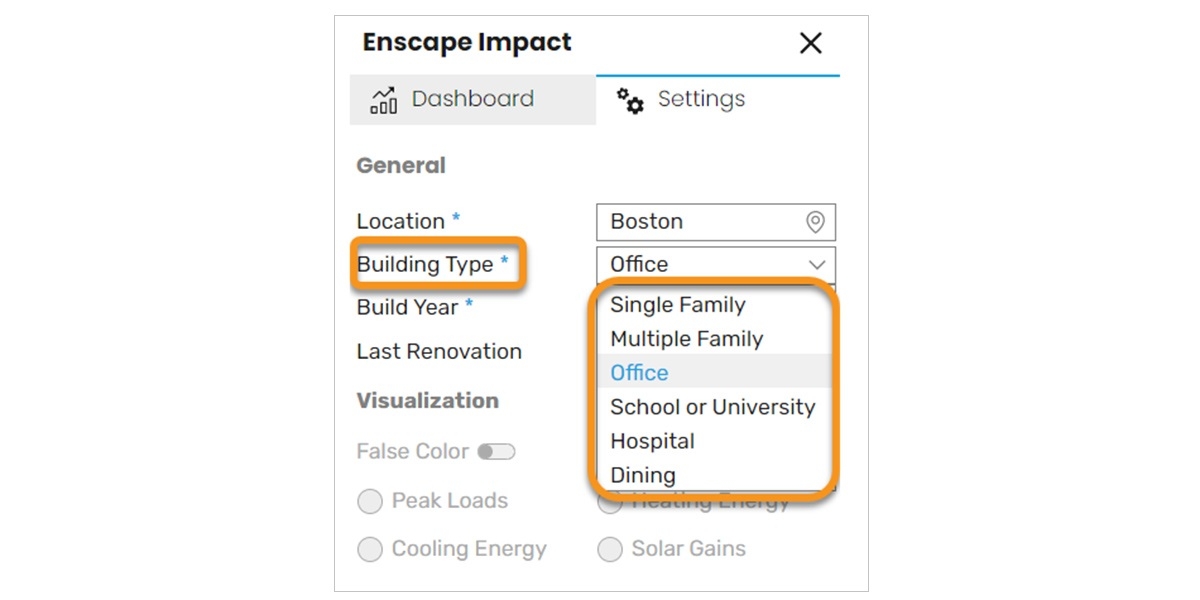Switch to the Settings tab
Image resolution: width=1200 pixels, height=600 pixels.
700,99
